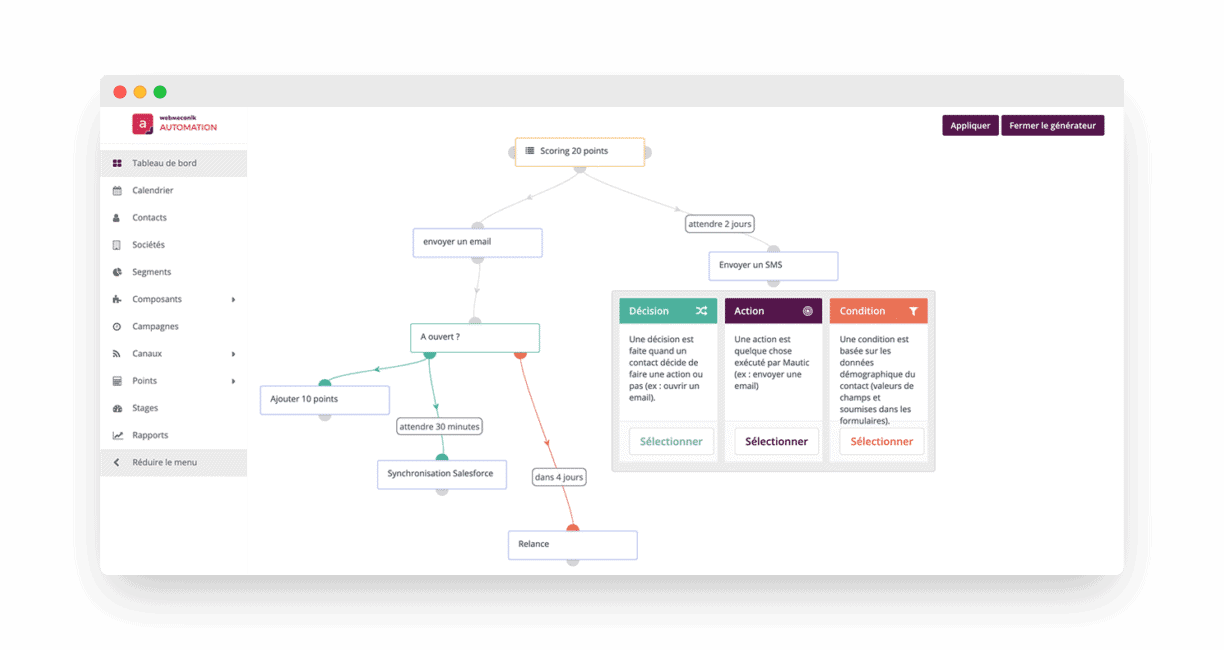Collapse sidebar with Réduire le menu
Screen dimensions: 1224x650
click(x=173, y=462)
